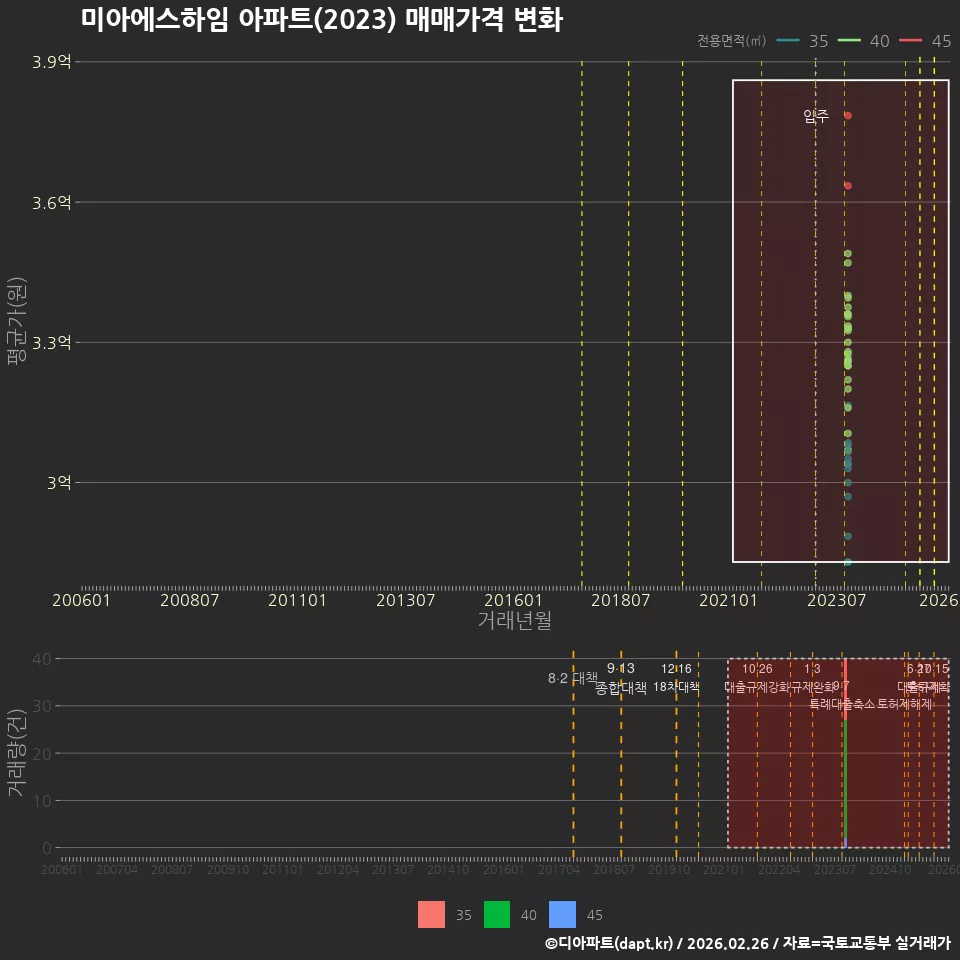Click the 12·16 policy marker label
The image size is (960, 960).
point(676,669)
